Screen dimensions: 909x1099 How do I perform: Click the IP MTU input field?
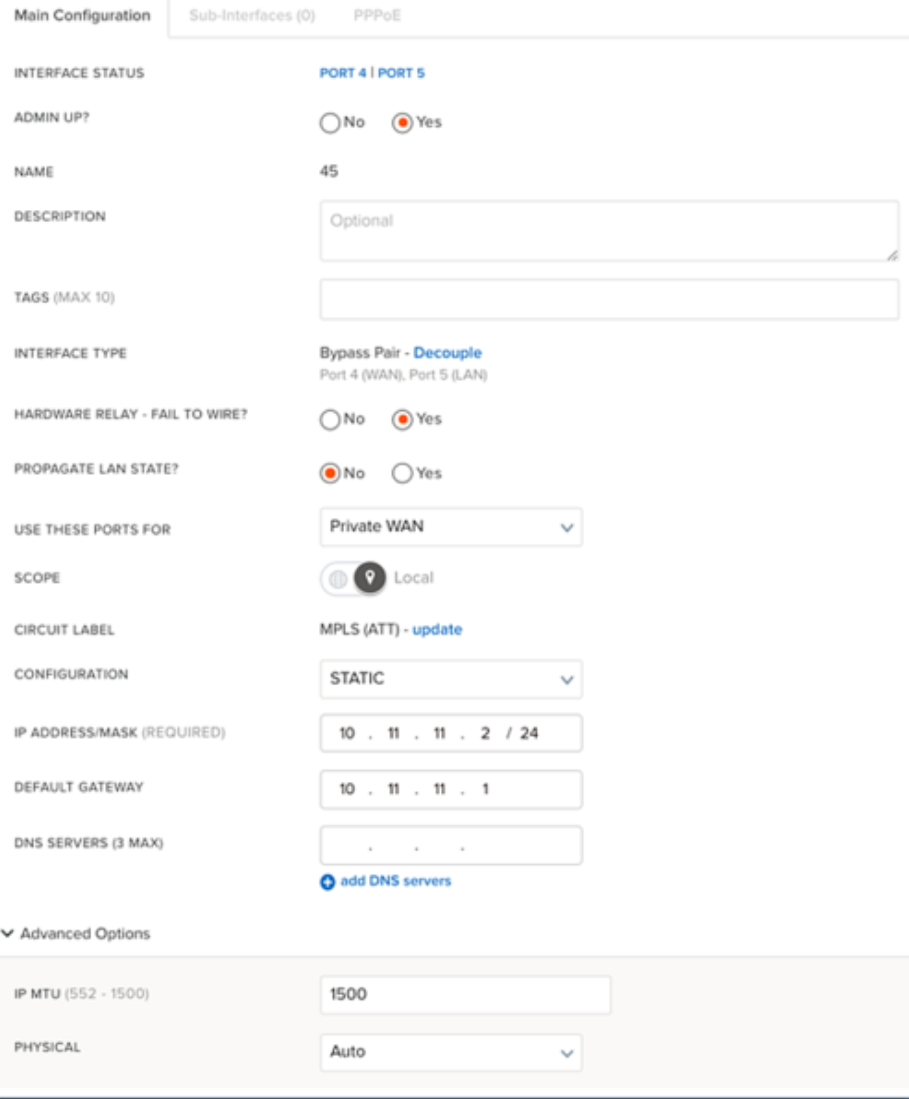click(465, 996)
